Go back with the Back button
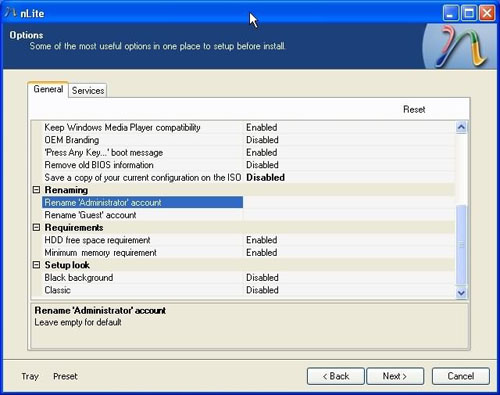 click(x=335, y=376)
